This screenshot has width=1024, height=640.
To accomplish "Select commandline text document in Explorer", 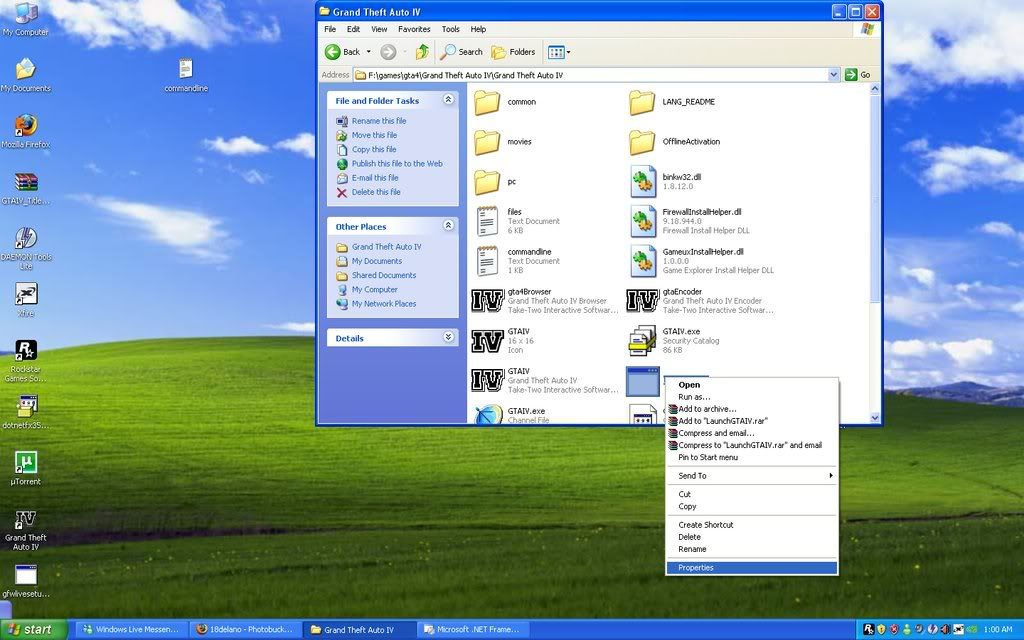I will 517,261.
